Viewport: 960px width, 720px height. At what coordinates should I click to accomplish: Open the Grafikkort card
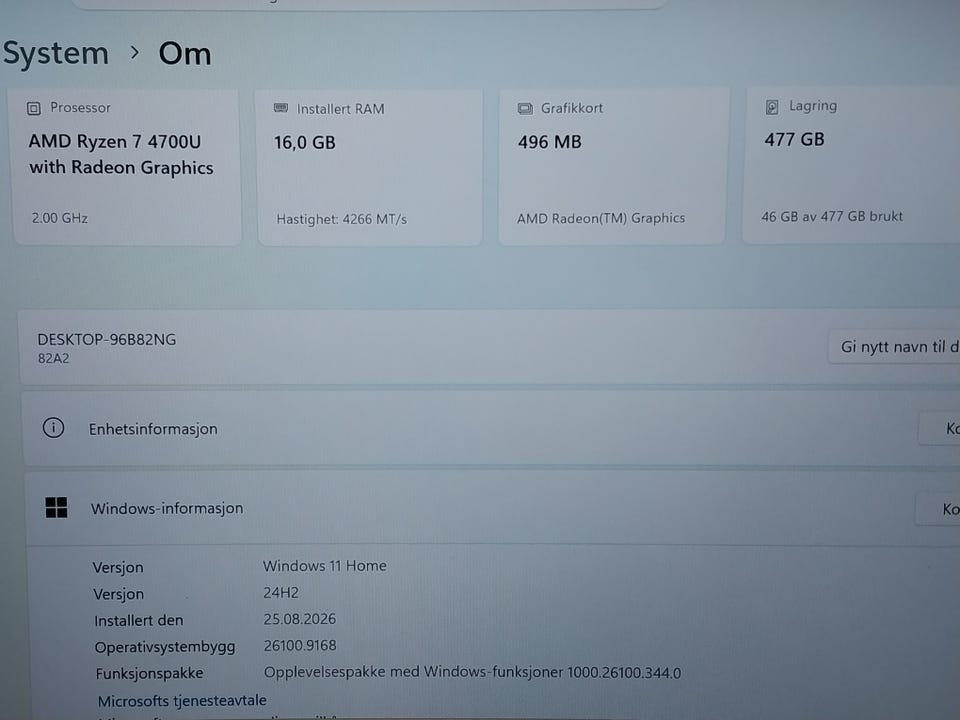612,166
